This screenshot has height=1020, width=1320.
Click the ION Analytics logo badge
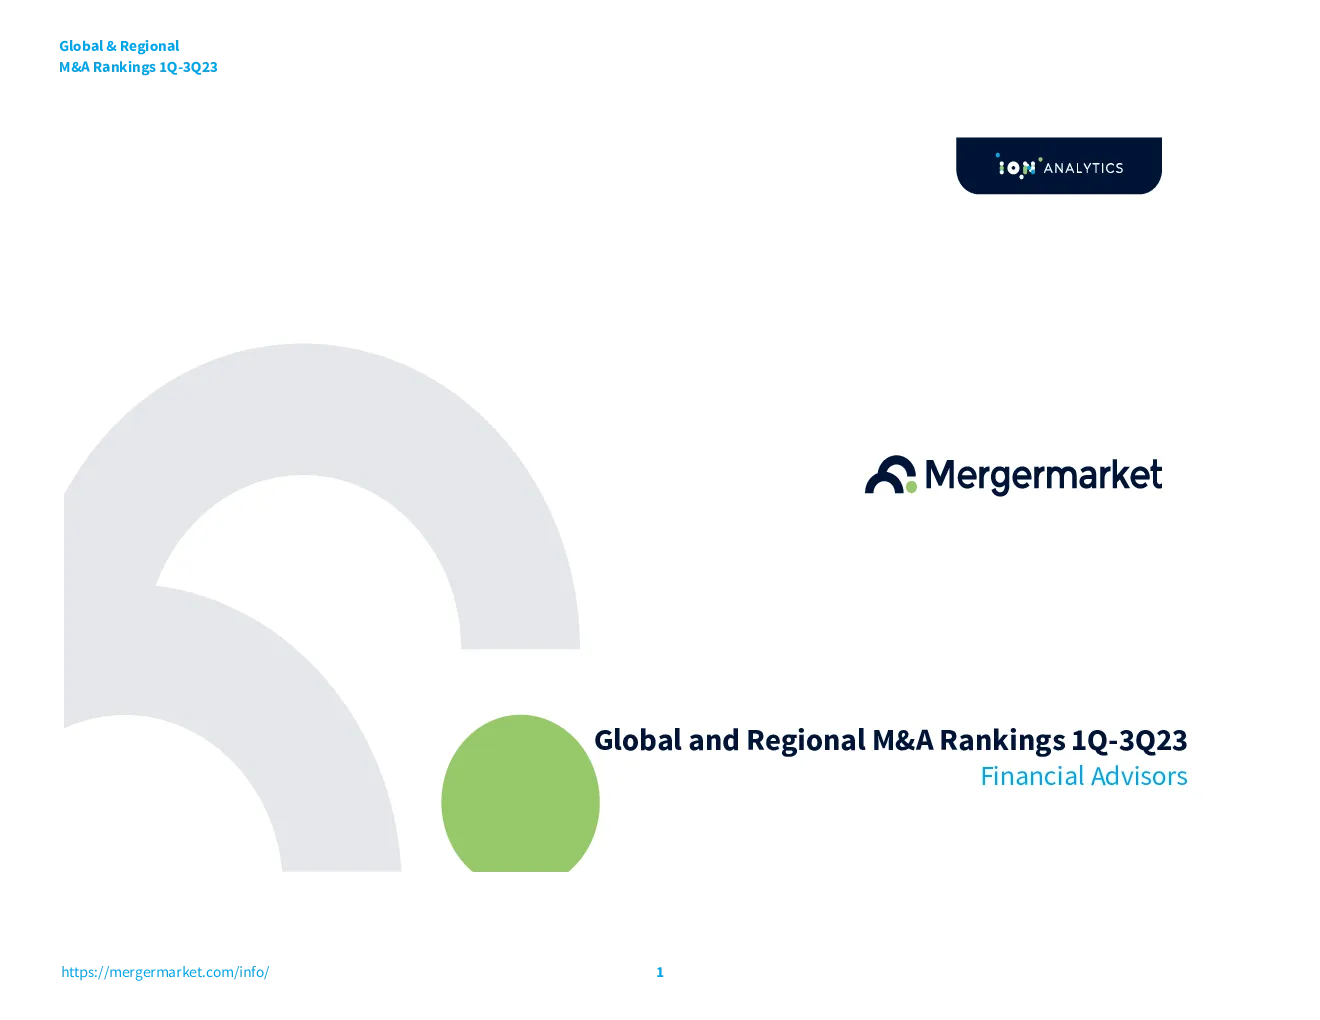pos(1059,166)
